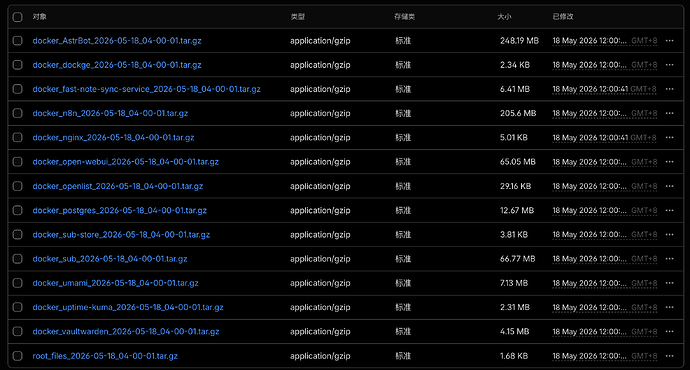Select the docker_postgres file checkbox

point(18,210)
